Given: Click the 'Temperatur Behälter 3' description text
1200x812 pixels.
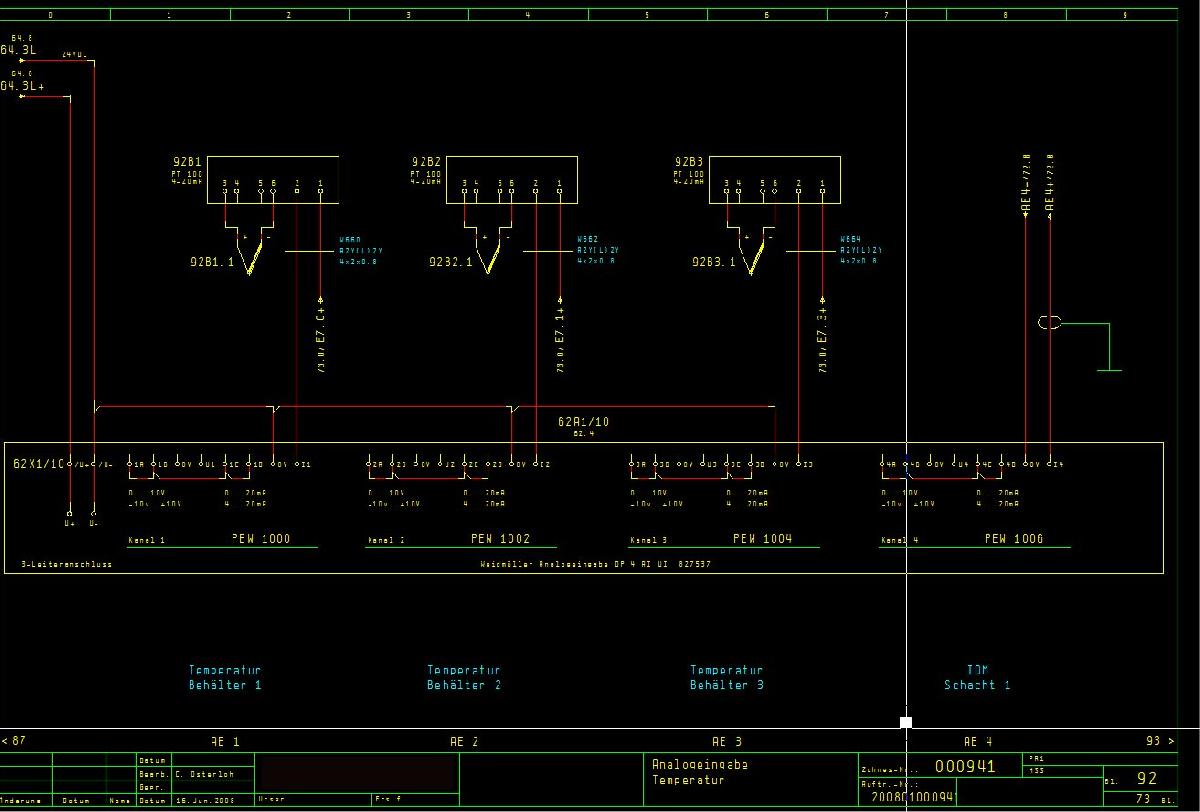Looking at the screenshot, I should click(x=727, y=678).
